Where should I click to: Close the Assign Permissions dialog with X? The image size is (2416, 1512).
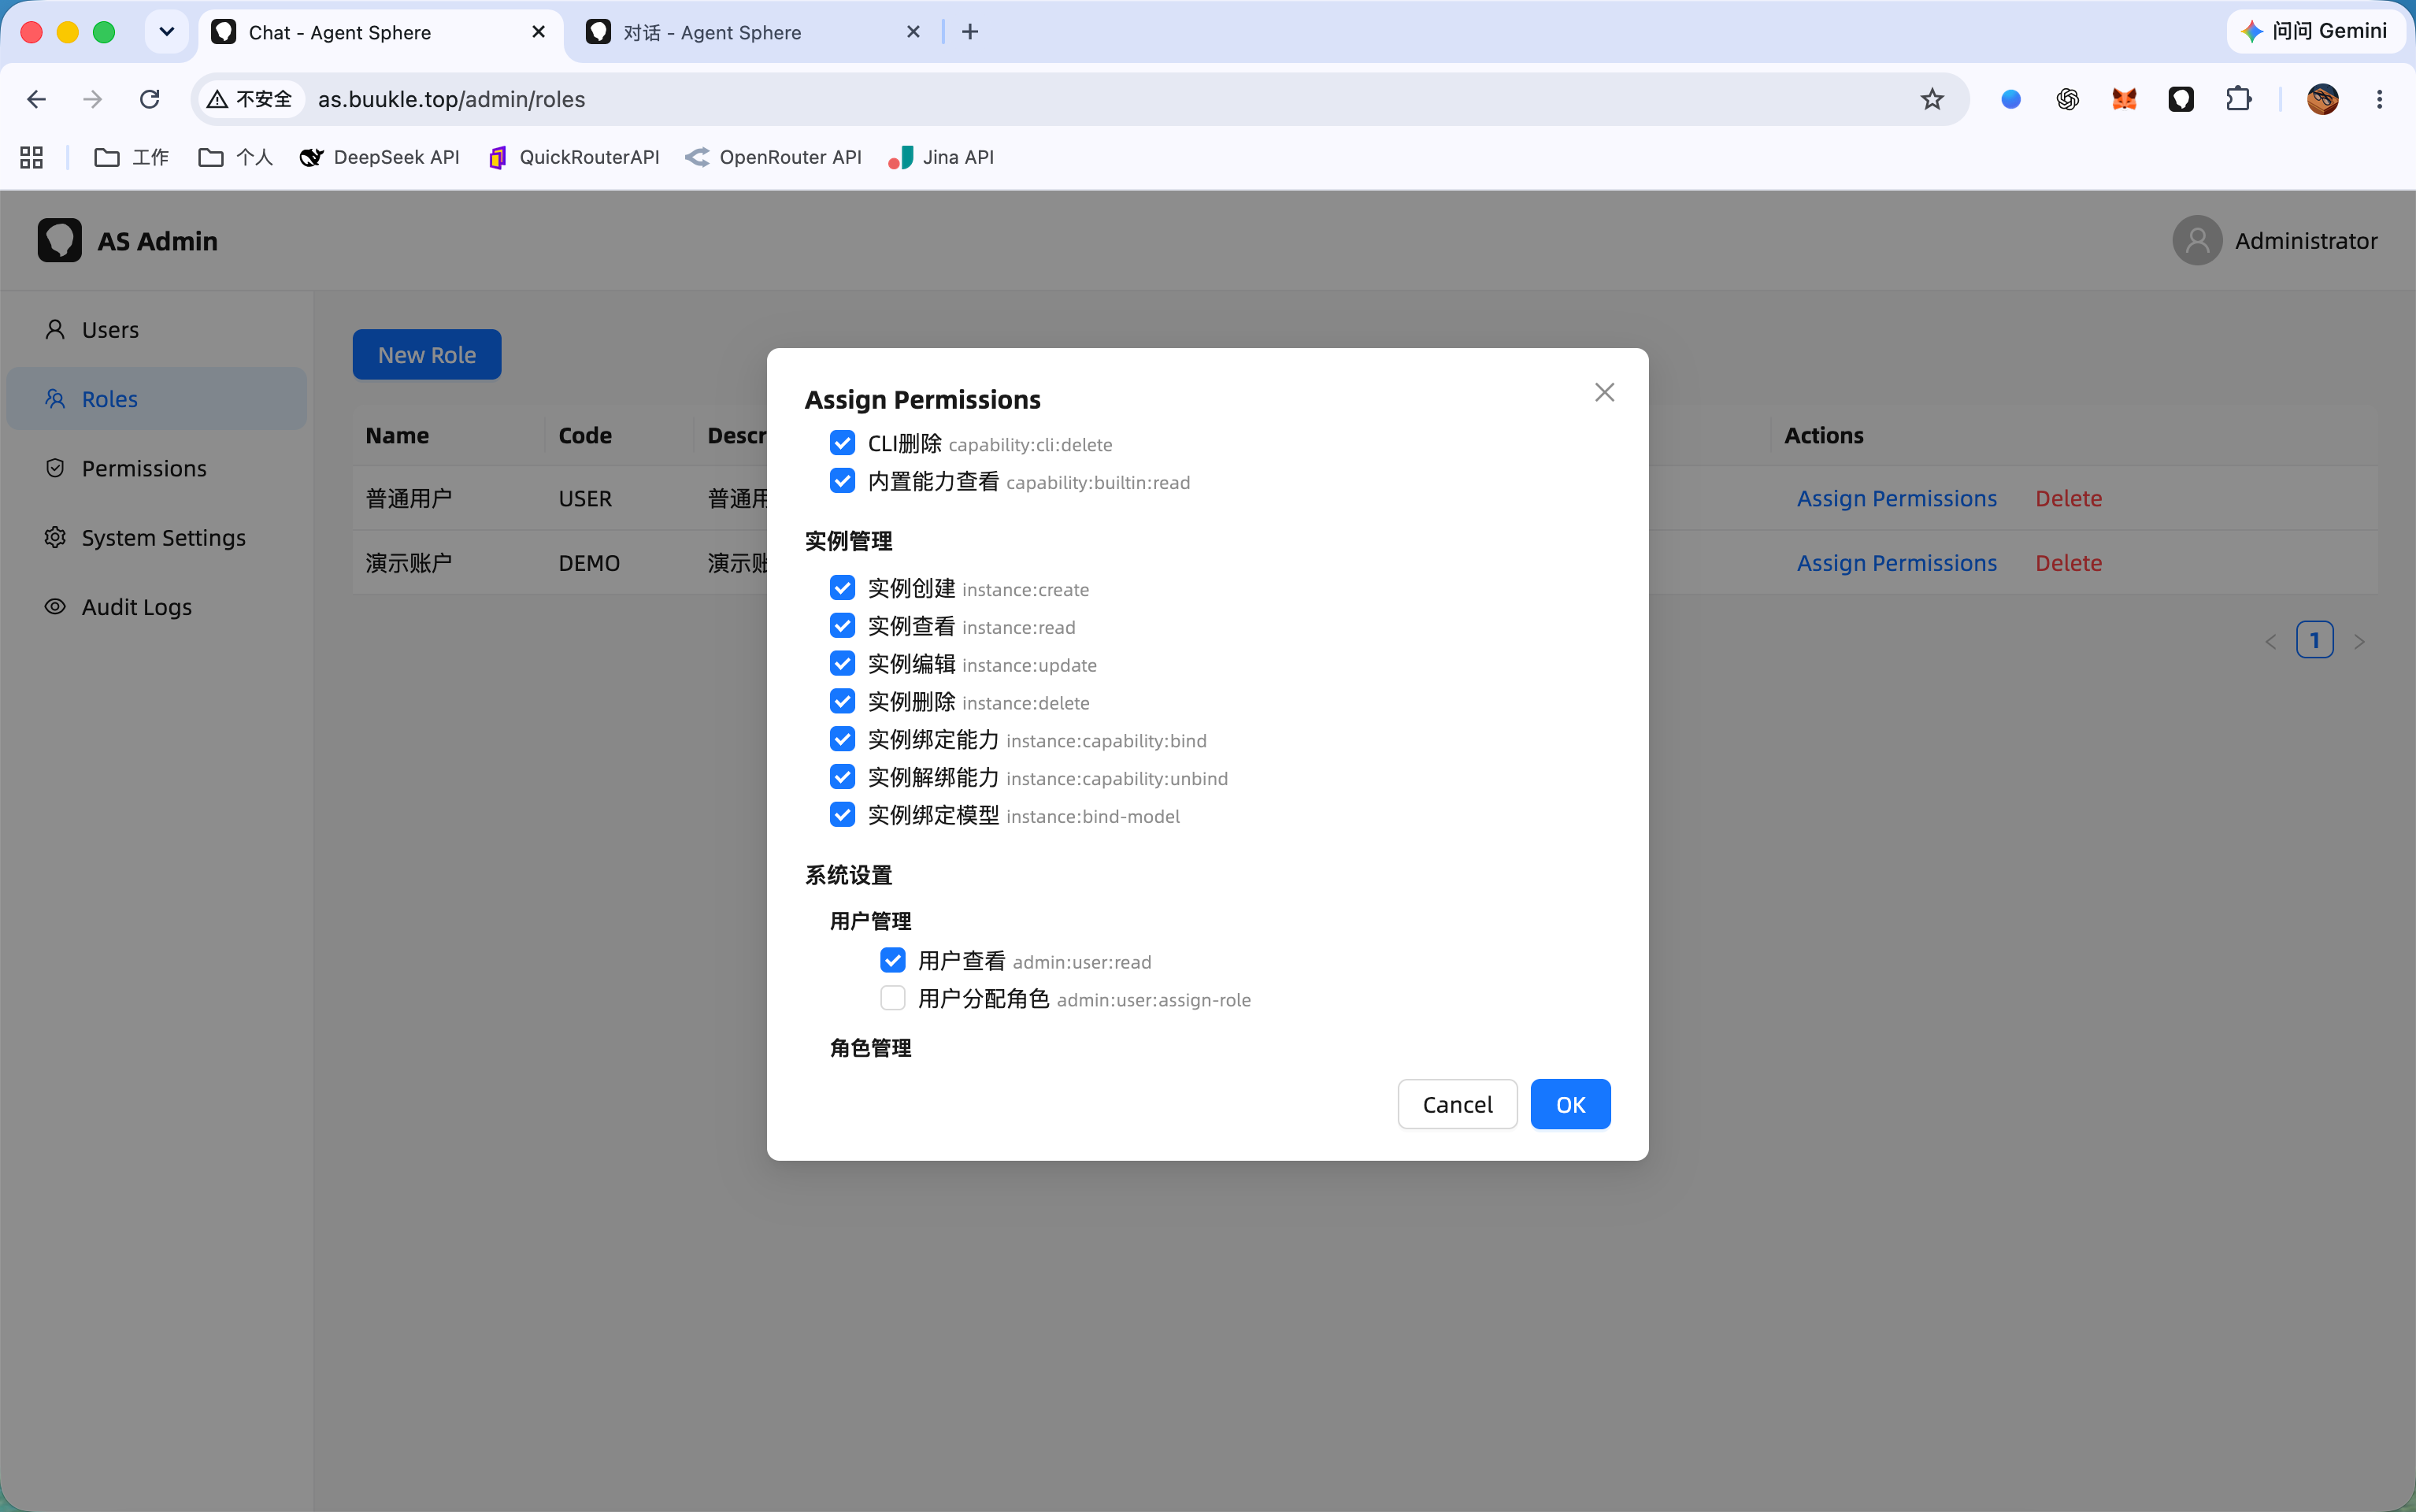[x=1604, y=392]
